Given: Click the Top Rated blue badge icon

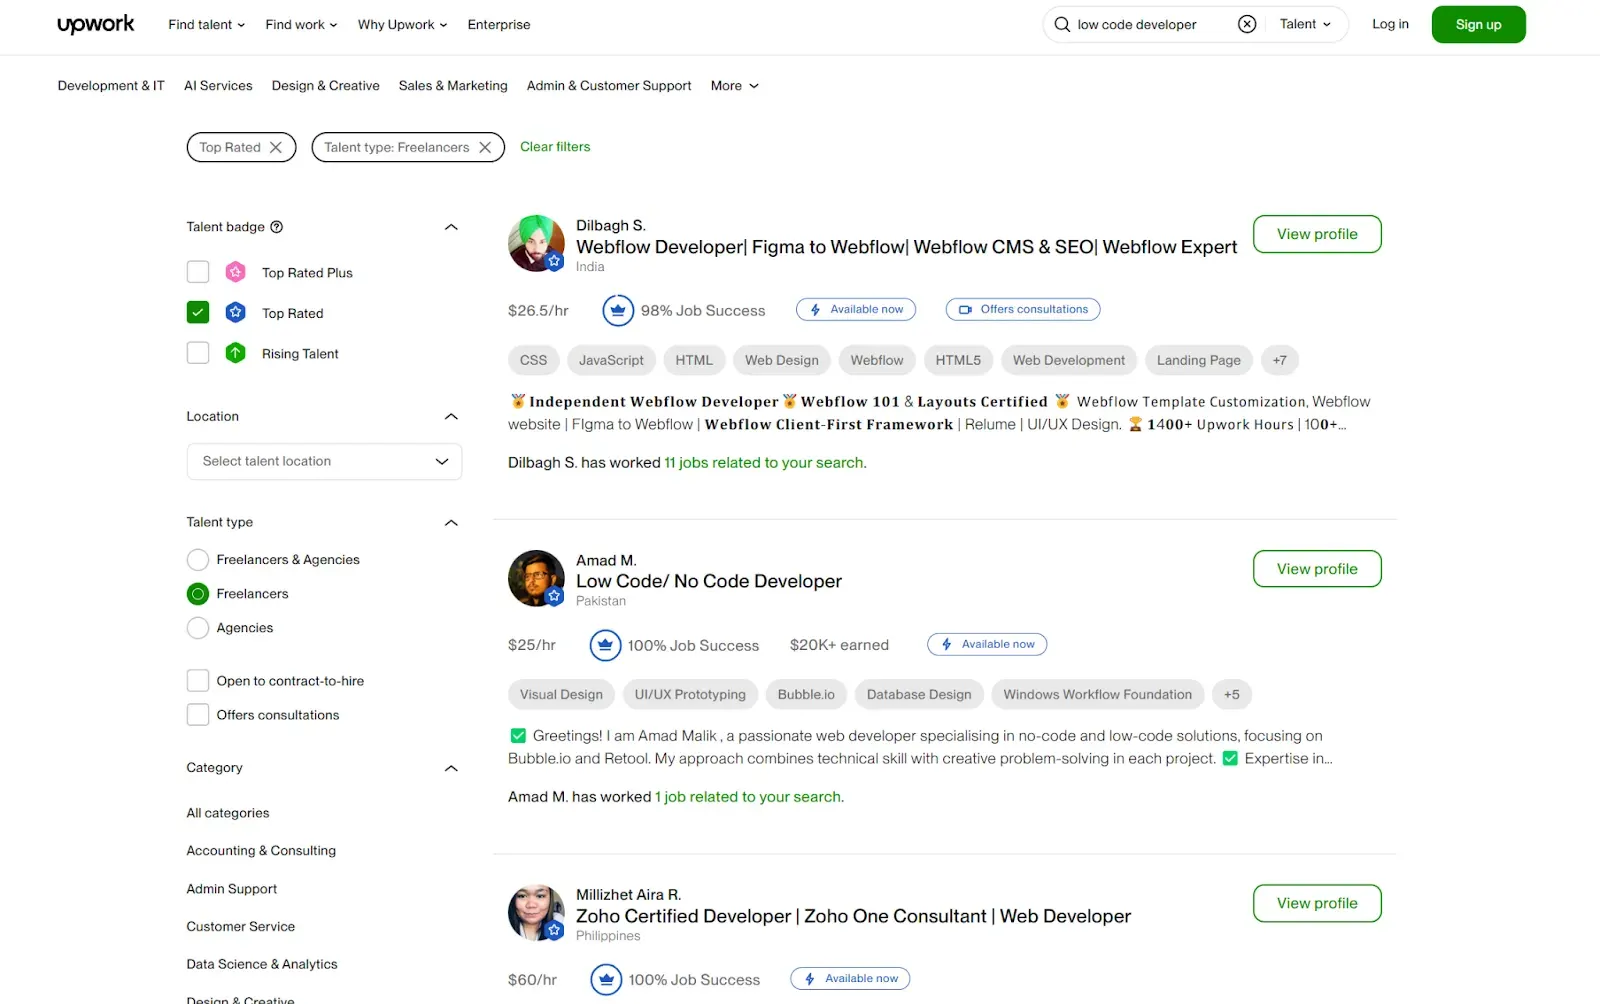Looking at the screenshot, I should click(236, 313).
